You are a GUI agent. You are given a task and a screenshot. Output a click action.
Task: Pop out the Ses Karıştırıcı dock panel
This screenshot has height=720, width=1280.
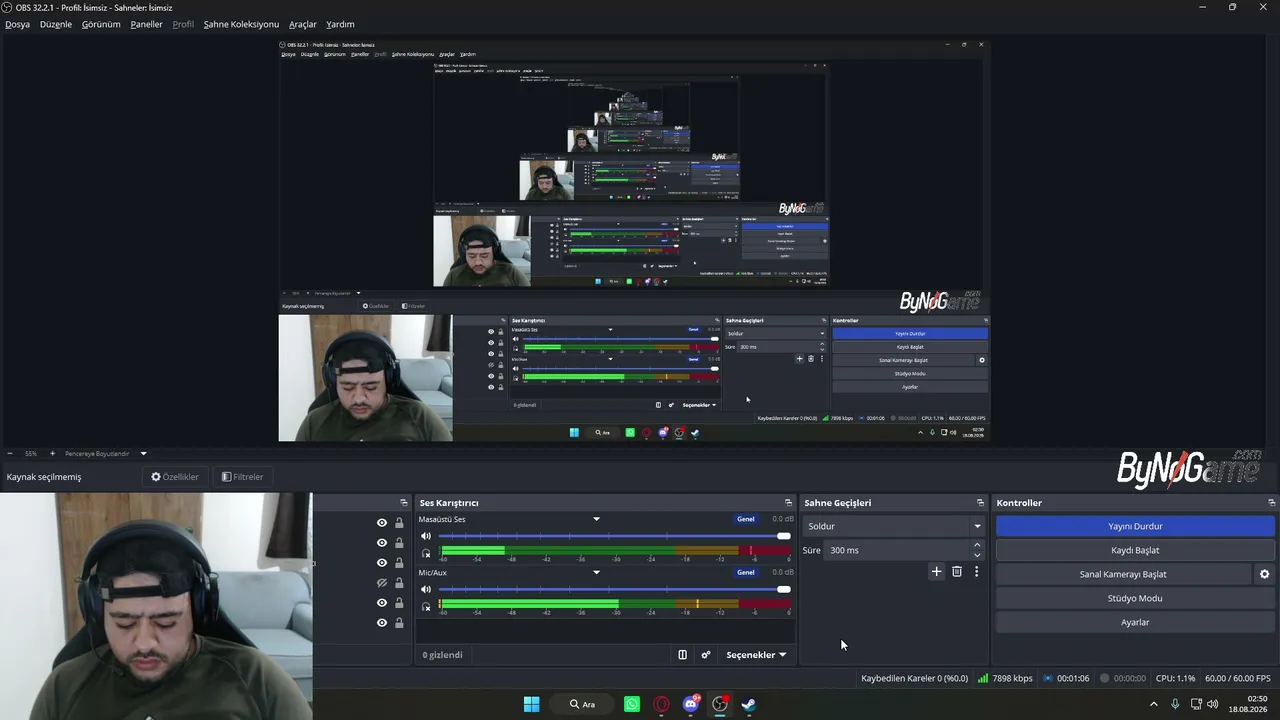788,503
